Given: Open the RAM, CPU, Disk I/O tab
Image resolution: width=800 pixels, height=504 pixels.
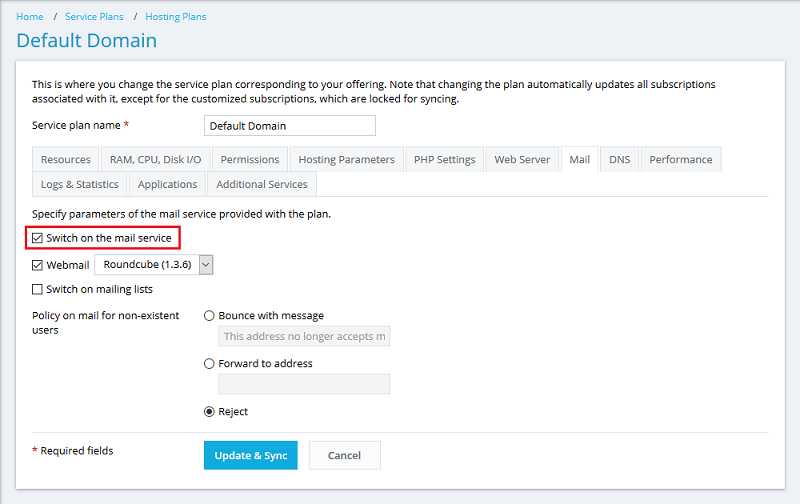Looking at the screenshot, I should pyautogui.click(x=155, y=160).
